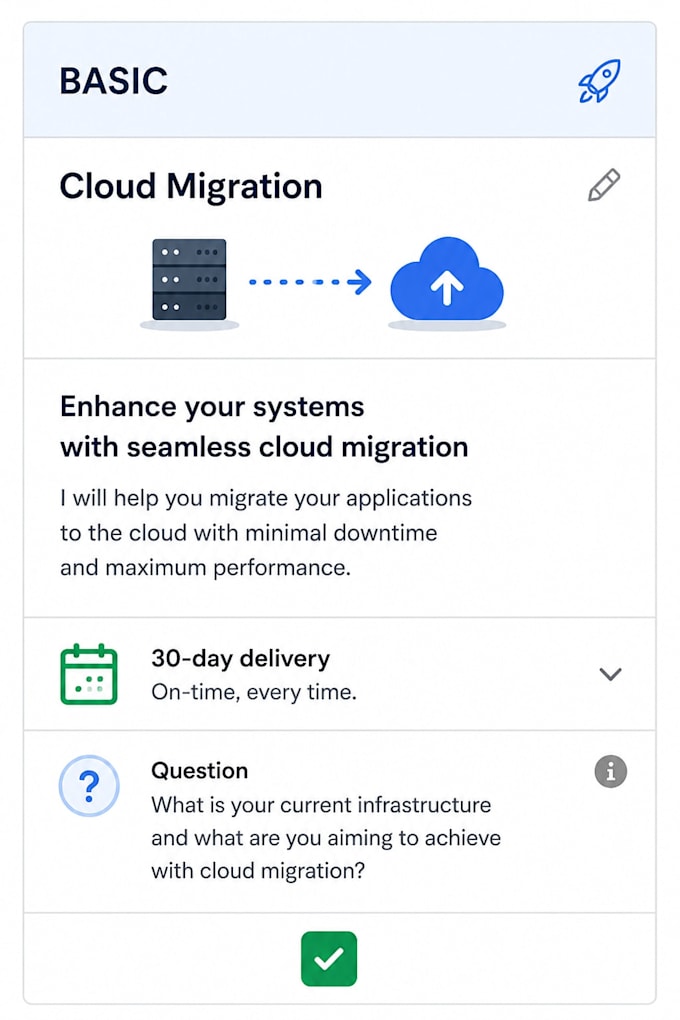The image size is (680, 1020).
Task: Click the '30-day delivery' label
Action: (241, 658)
